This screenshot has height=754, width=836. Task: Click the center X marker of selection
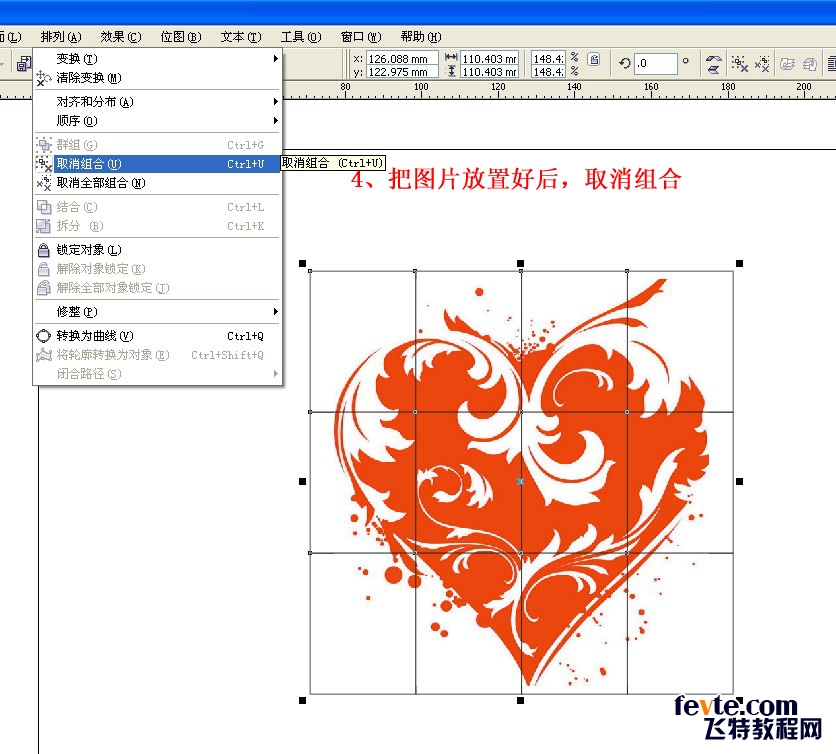[520, 482]
